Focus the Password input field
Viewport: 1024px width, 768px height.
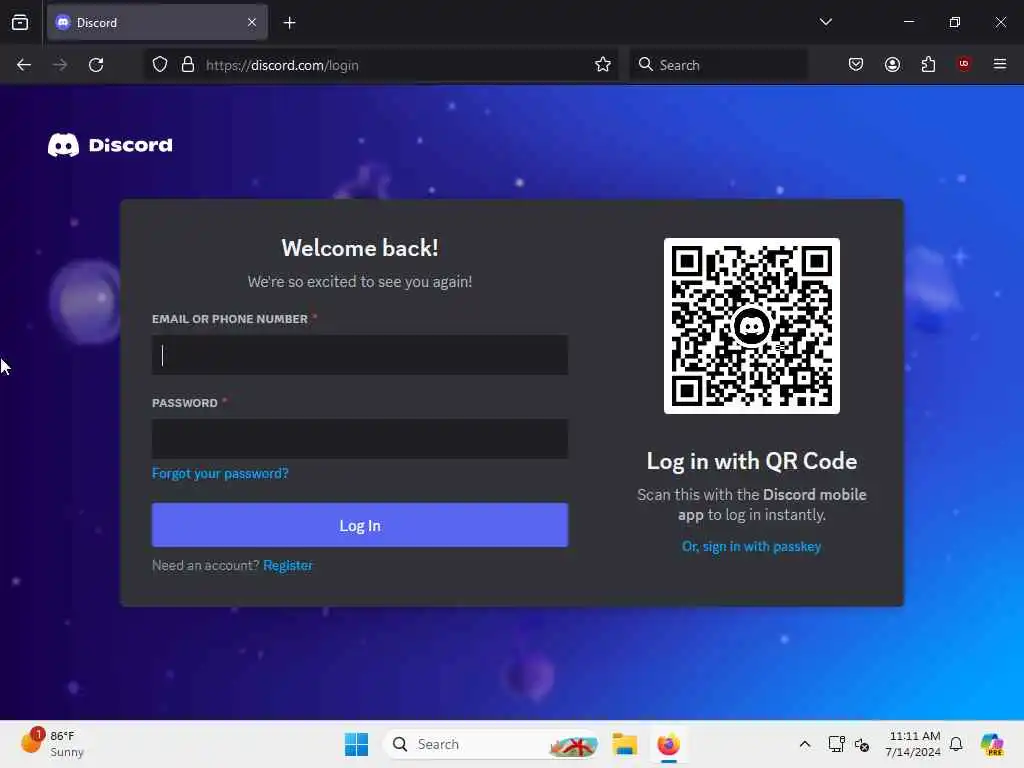tap(360, 438)
